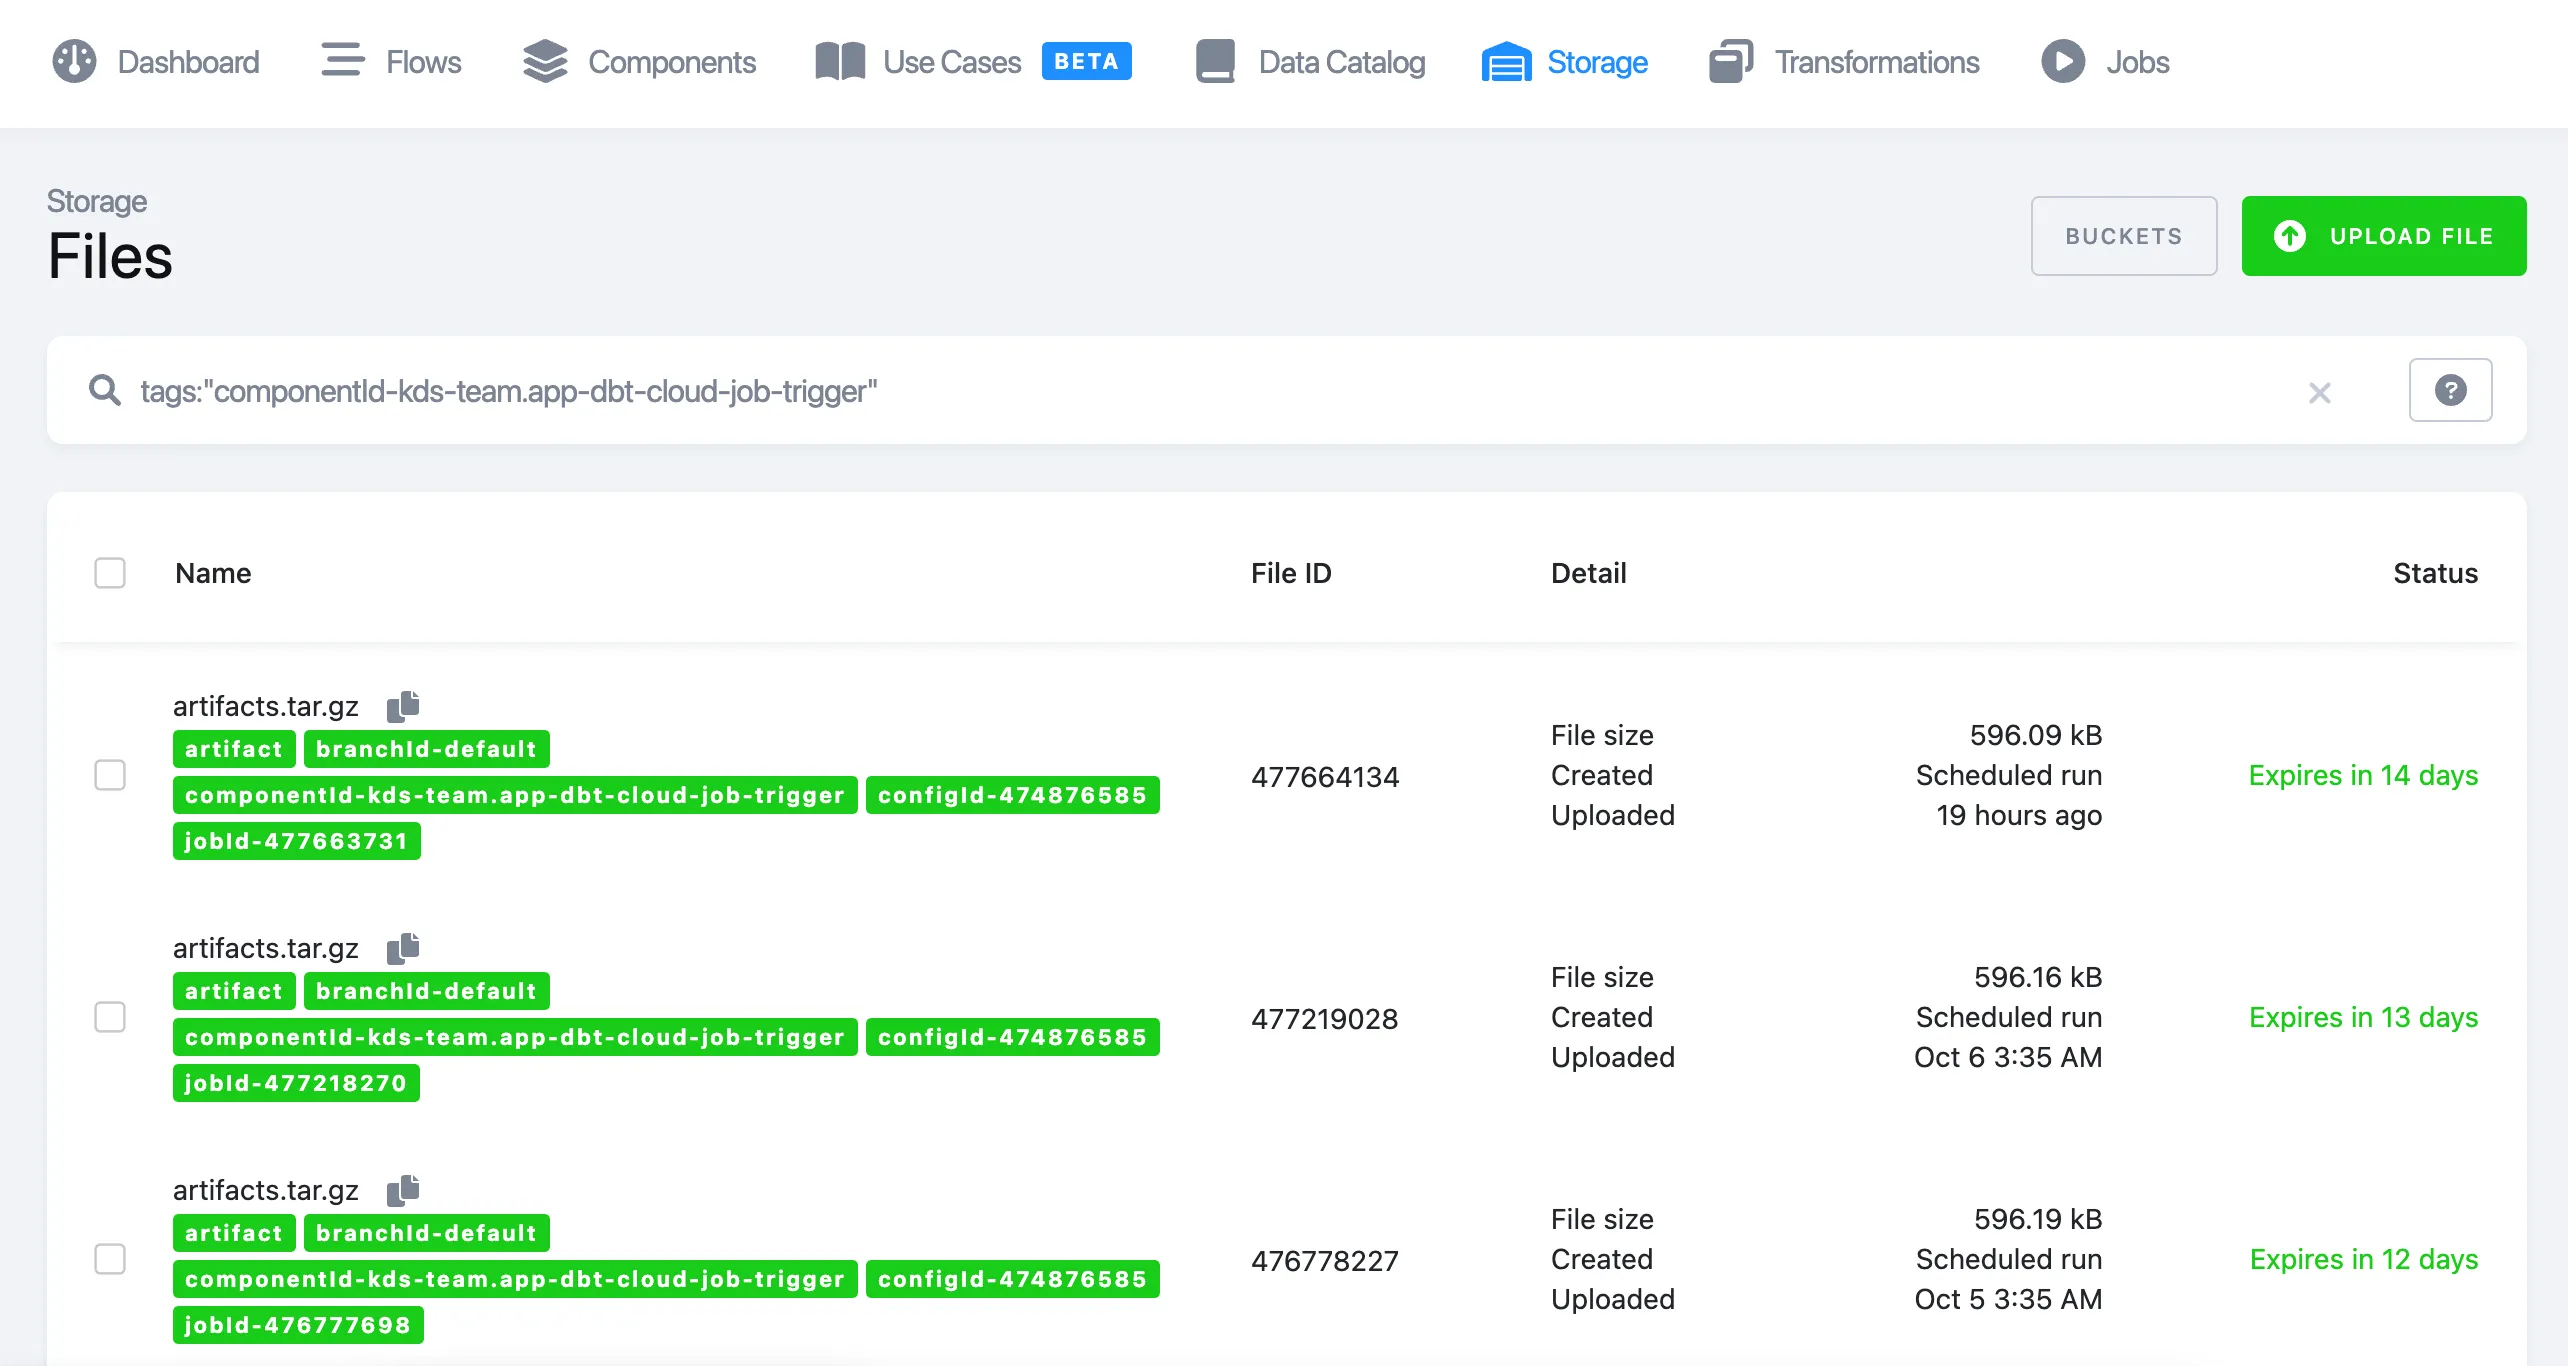The image size is (2568, 1366).
Task: Click branchId-default tag on file 477219028
Action: pos(427,991)
